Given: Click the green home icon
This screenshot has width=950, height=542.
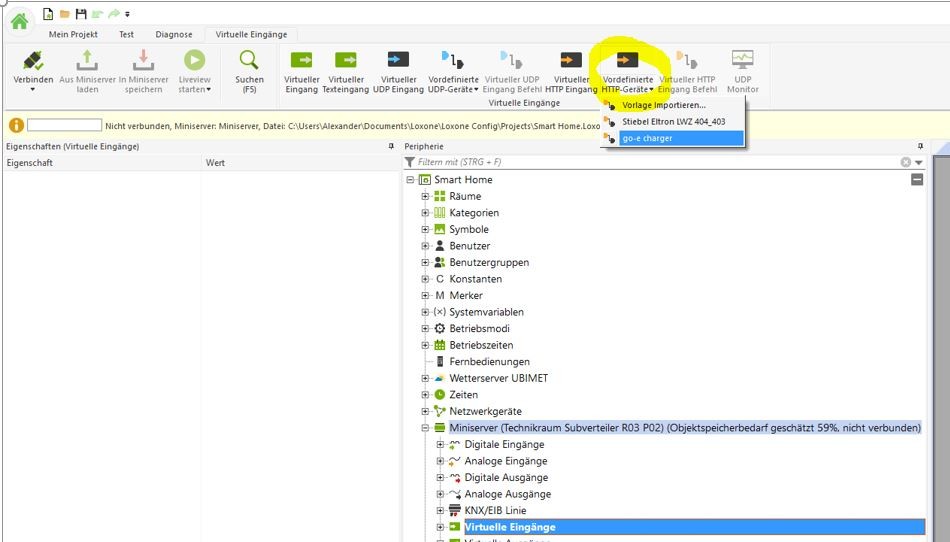Looking at the screenshot, I should [x=19, y=19].
